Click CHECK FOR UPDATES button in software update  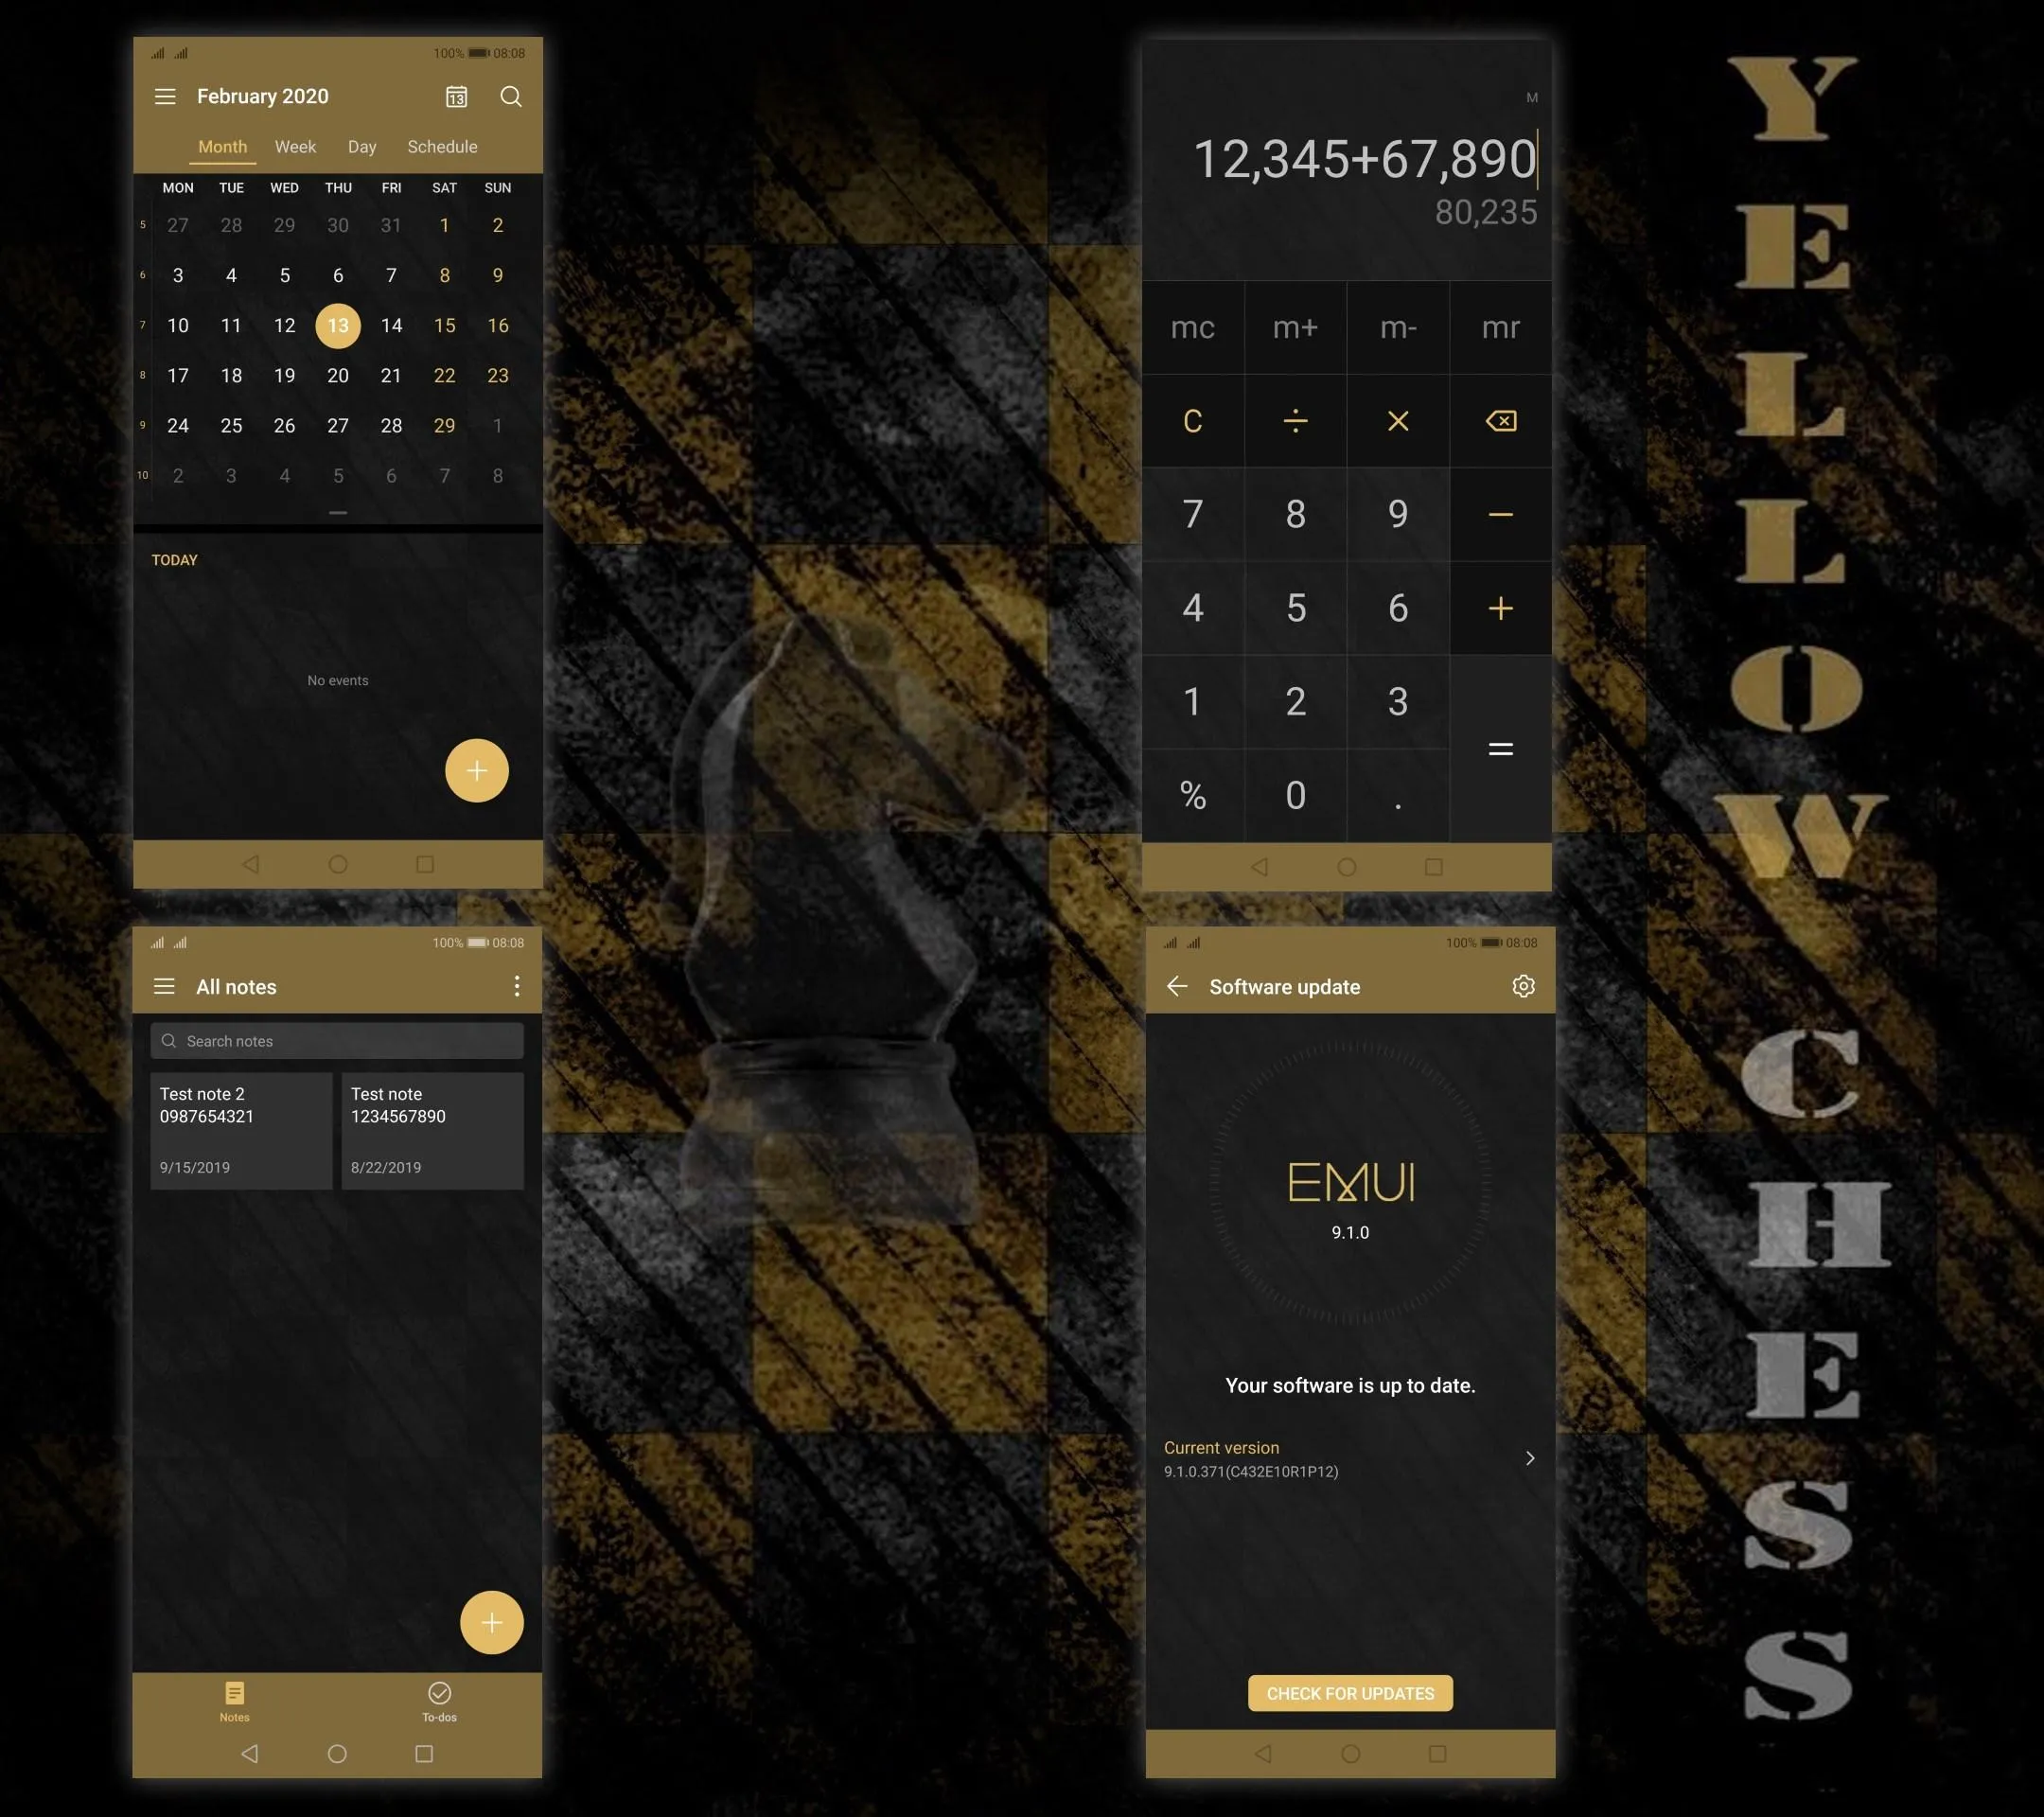pos(1349,1692)
